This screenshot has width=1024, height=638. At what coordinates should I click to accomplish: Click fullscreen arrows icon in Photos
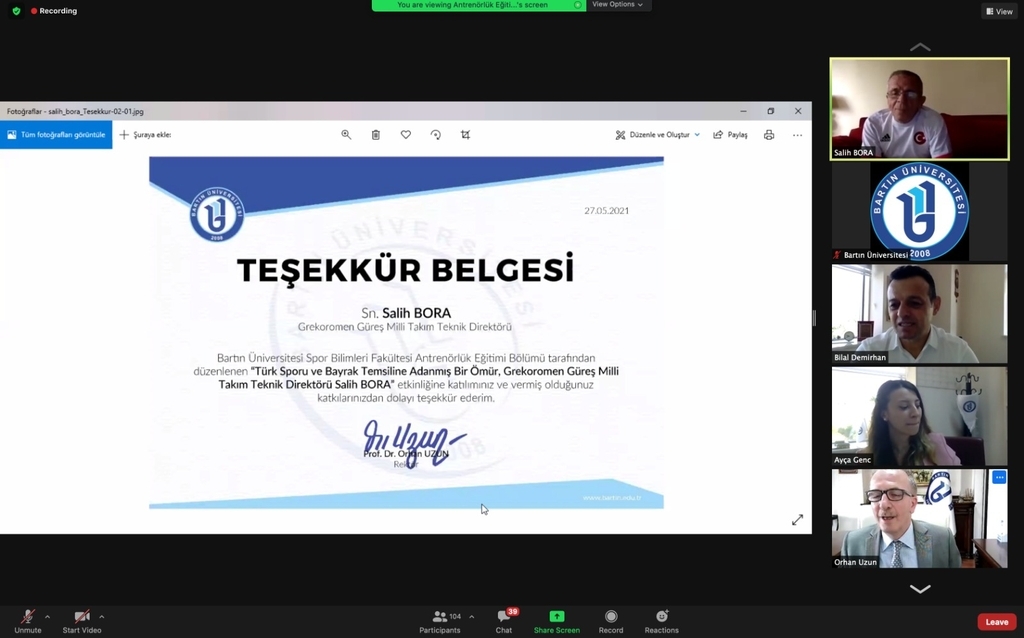point(797,520)
